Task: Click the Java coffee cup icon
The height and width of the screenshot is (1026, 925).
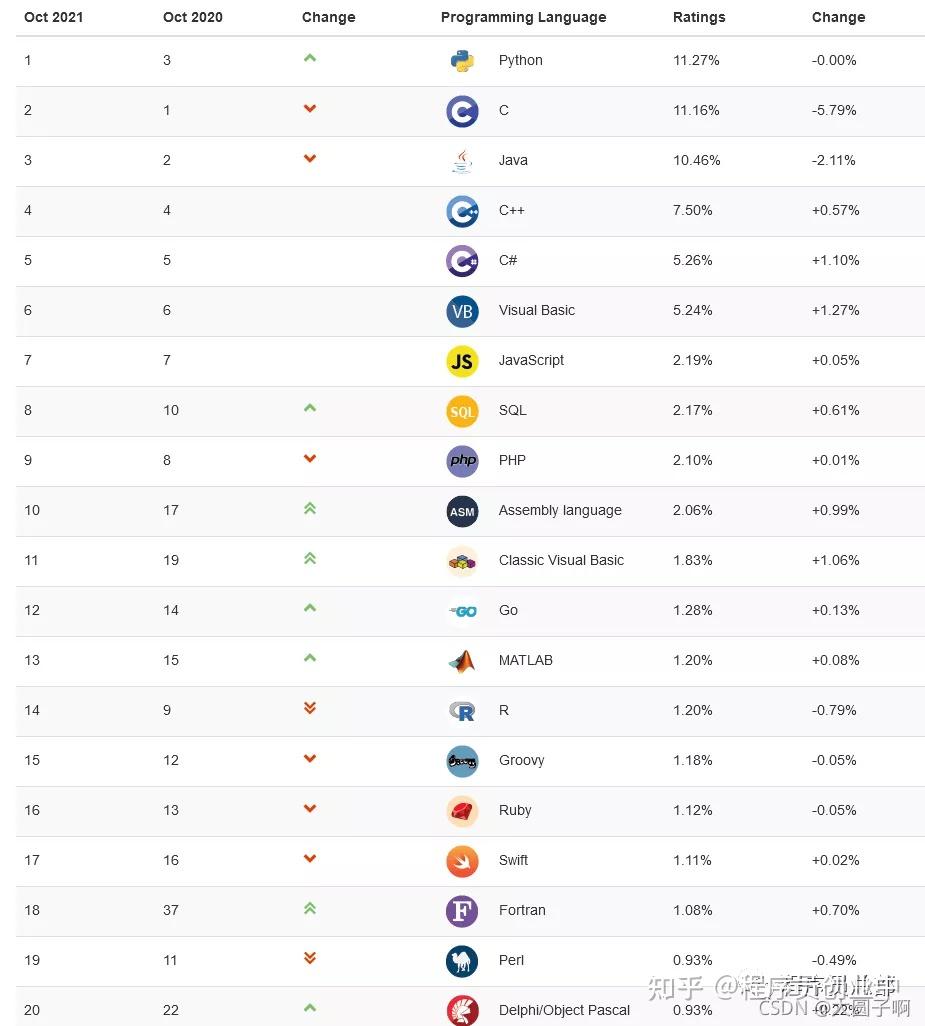Action: click(x=462, y=161)
